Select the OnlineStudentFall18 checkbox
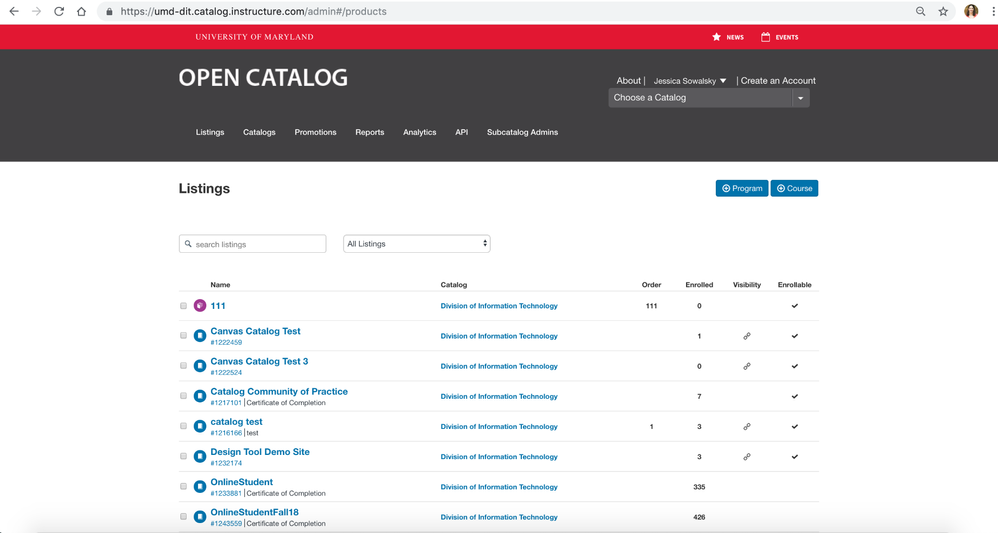This screenshot has width=998, height=533. (183, 516)
